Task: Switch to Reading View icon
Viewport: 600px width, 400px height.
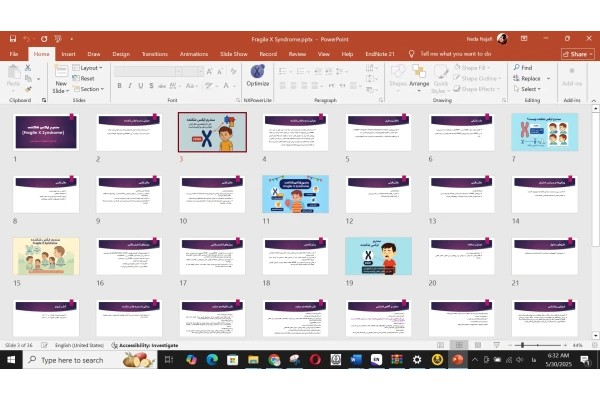Action: 478,345
